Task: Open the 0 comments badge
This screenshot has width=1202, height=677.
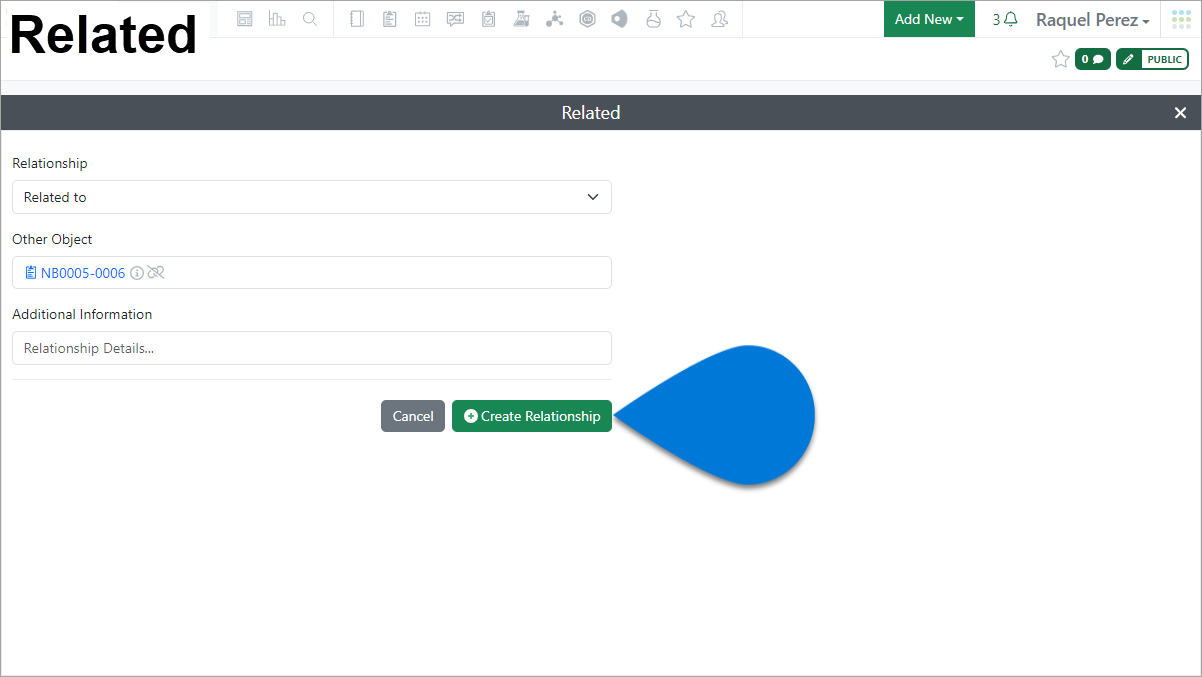Action: 1092,59
